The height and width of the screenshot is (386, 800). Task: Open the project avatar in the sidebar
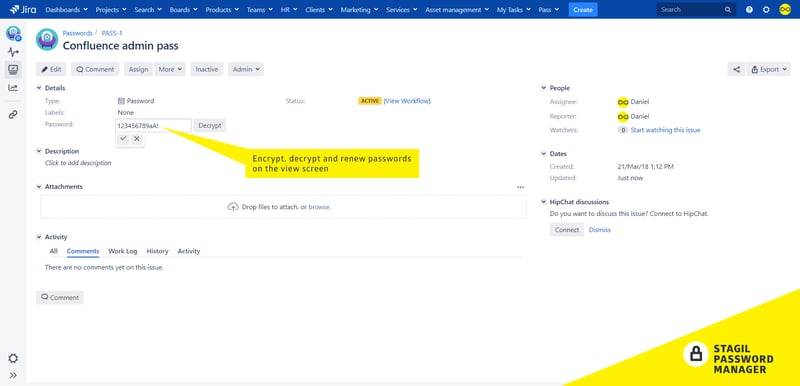coord(13,34)
